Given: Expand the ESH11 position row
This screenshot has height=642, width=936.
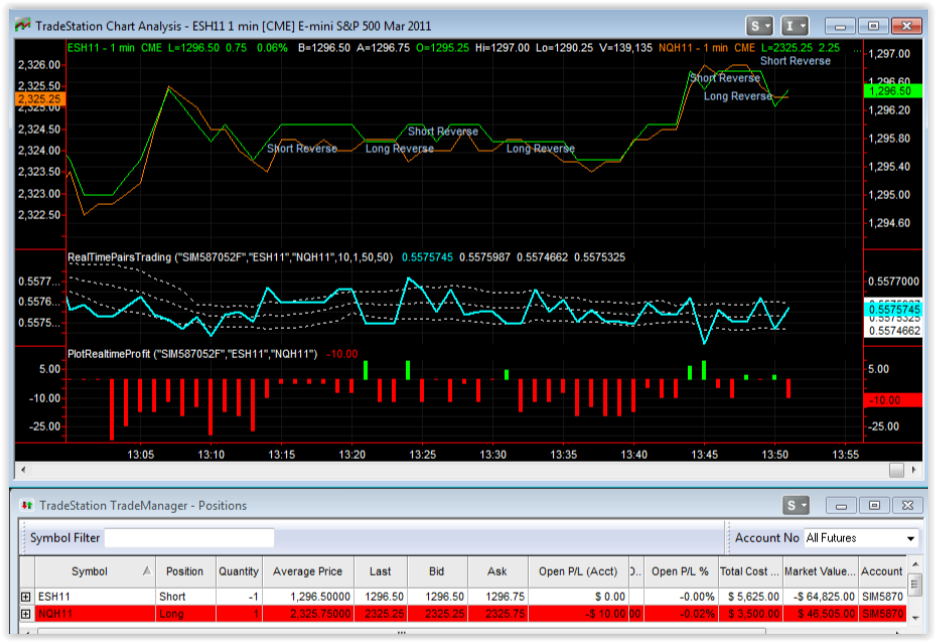Looking at the screenshot, I should pyautogui.click(x=26, y=597).
